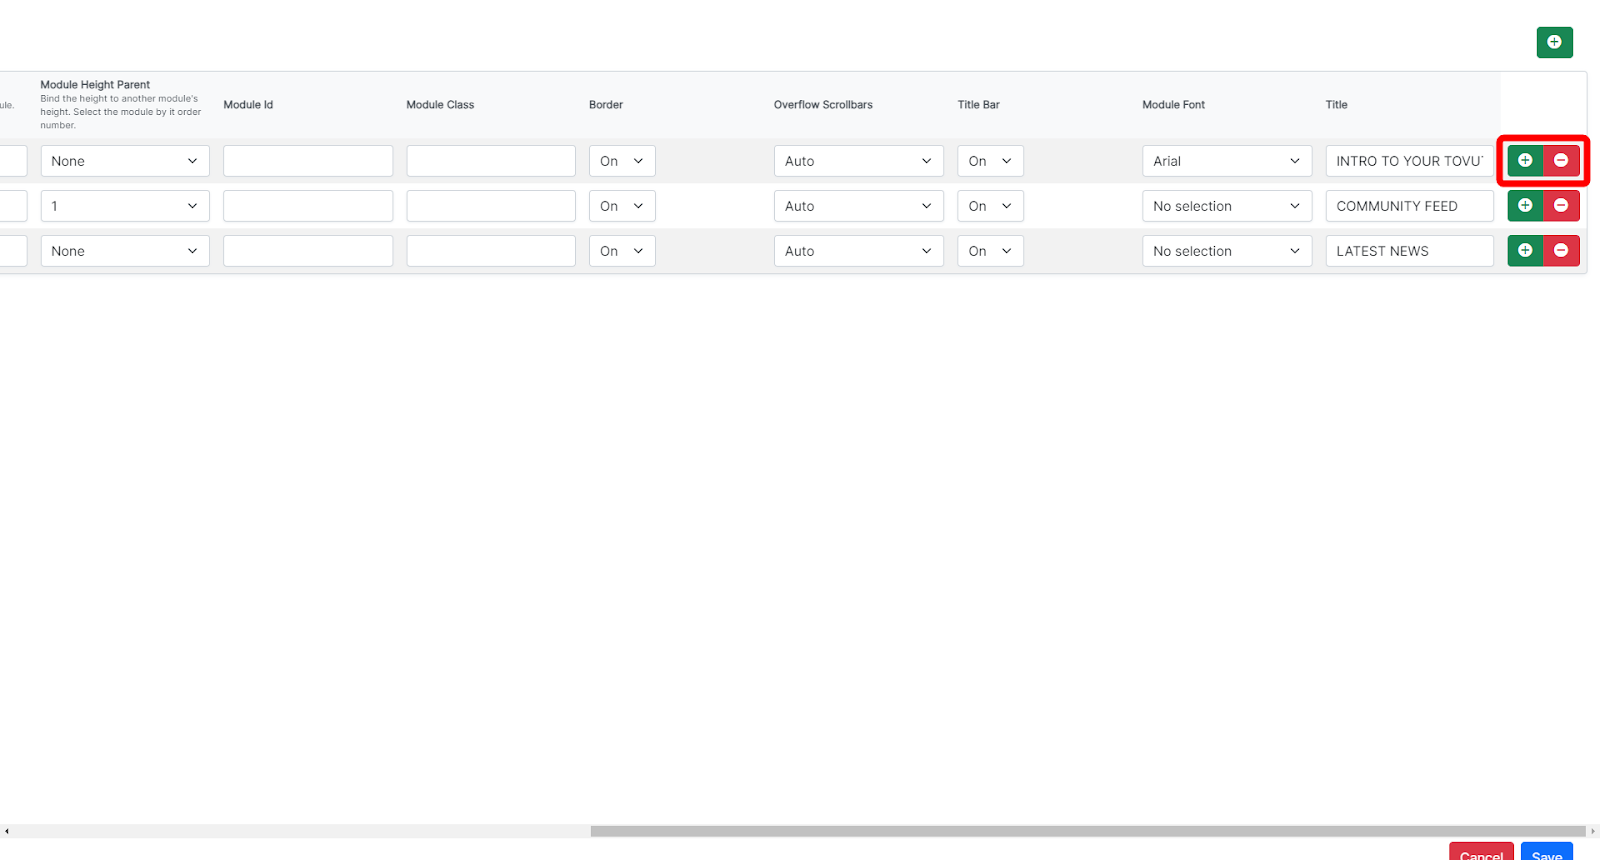Click the Title Bar column header
Viewport: 1600px width, 860px height.
pyautogui.click(x=978, y=105)
